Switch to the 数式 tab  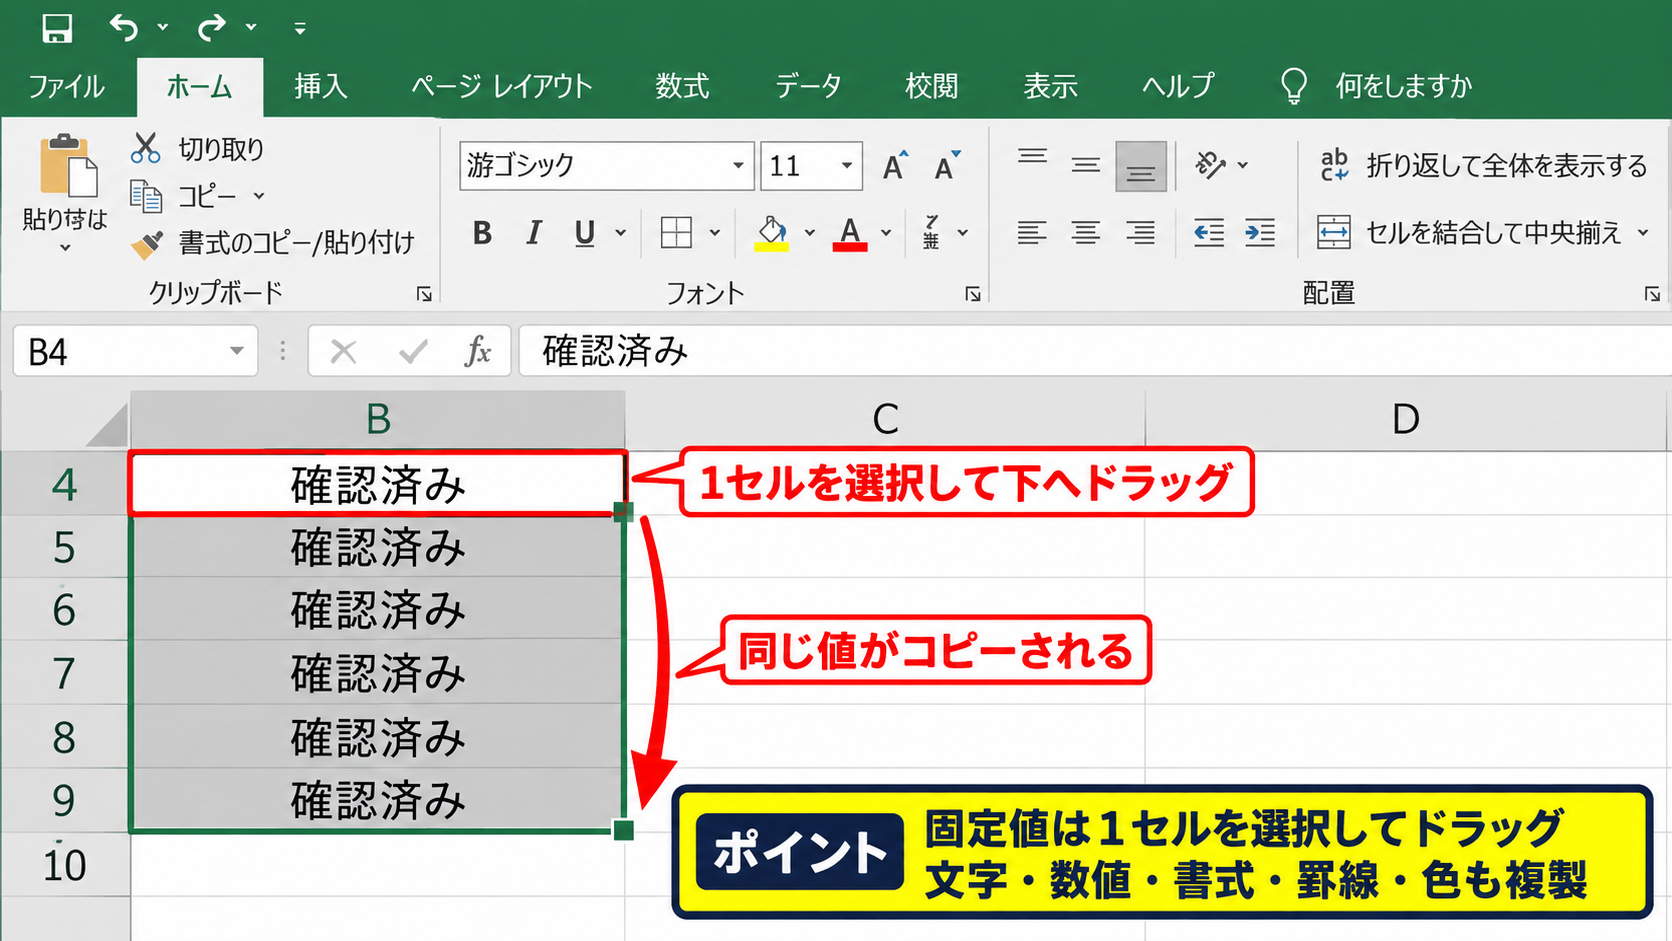(683, 86)
